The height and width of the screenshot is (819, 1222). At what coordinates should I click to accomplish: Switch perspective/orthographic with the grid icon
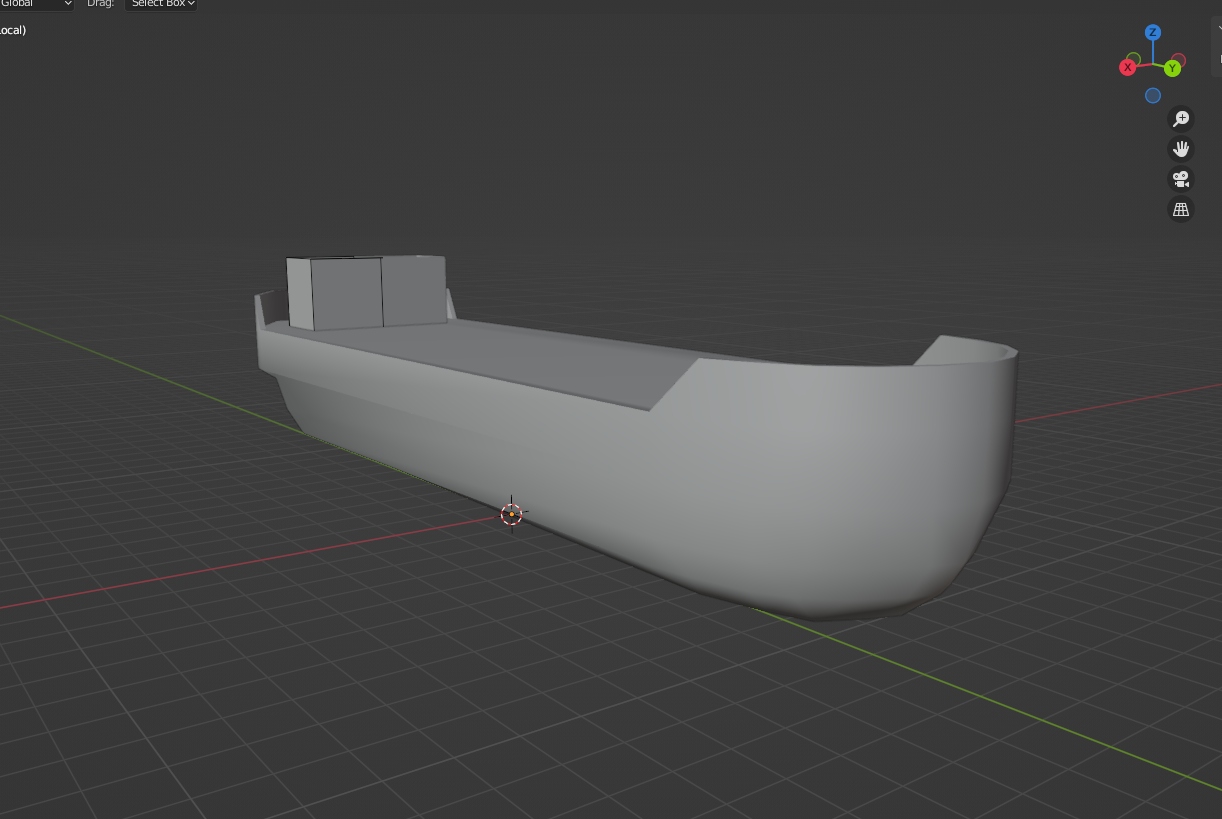point(1181,209)
